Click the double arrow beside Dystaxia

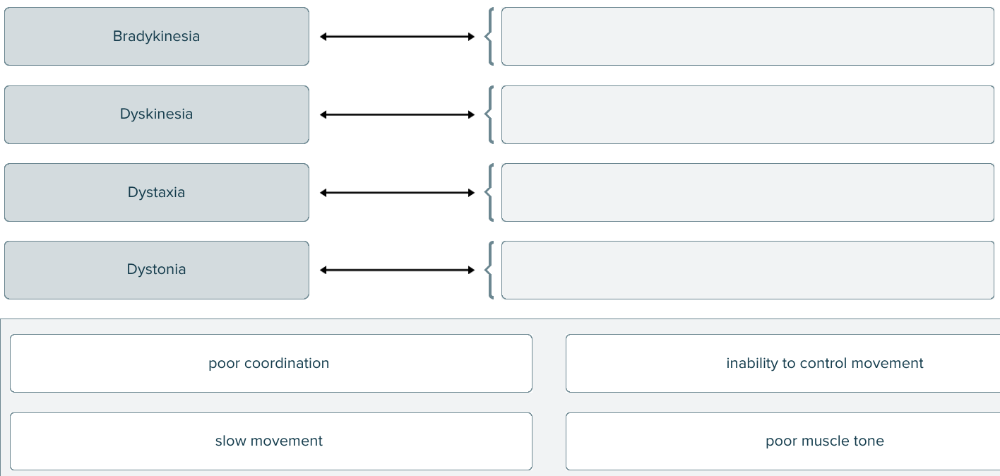pos(397,192)
